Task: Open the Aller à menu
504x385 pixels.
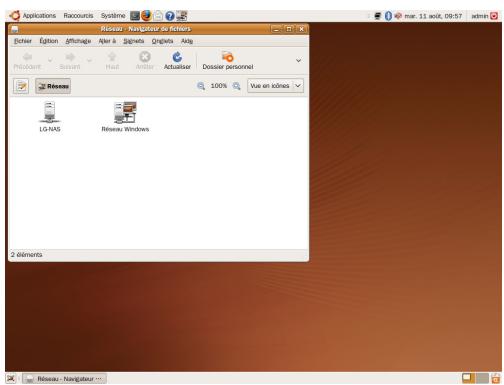Action: 107,41
